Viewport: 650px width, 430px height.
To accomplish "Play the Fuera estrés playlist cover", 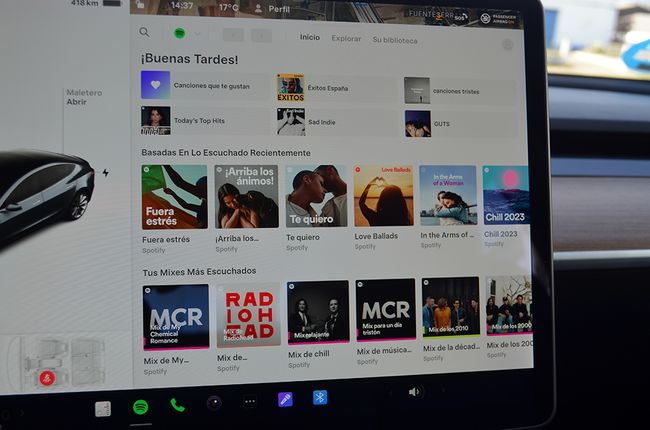I will click(x=175, y=197).
